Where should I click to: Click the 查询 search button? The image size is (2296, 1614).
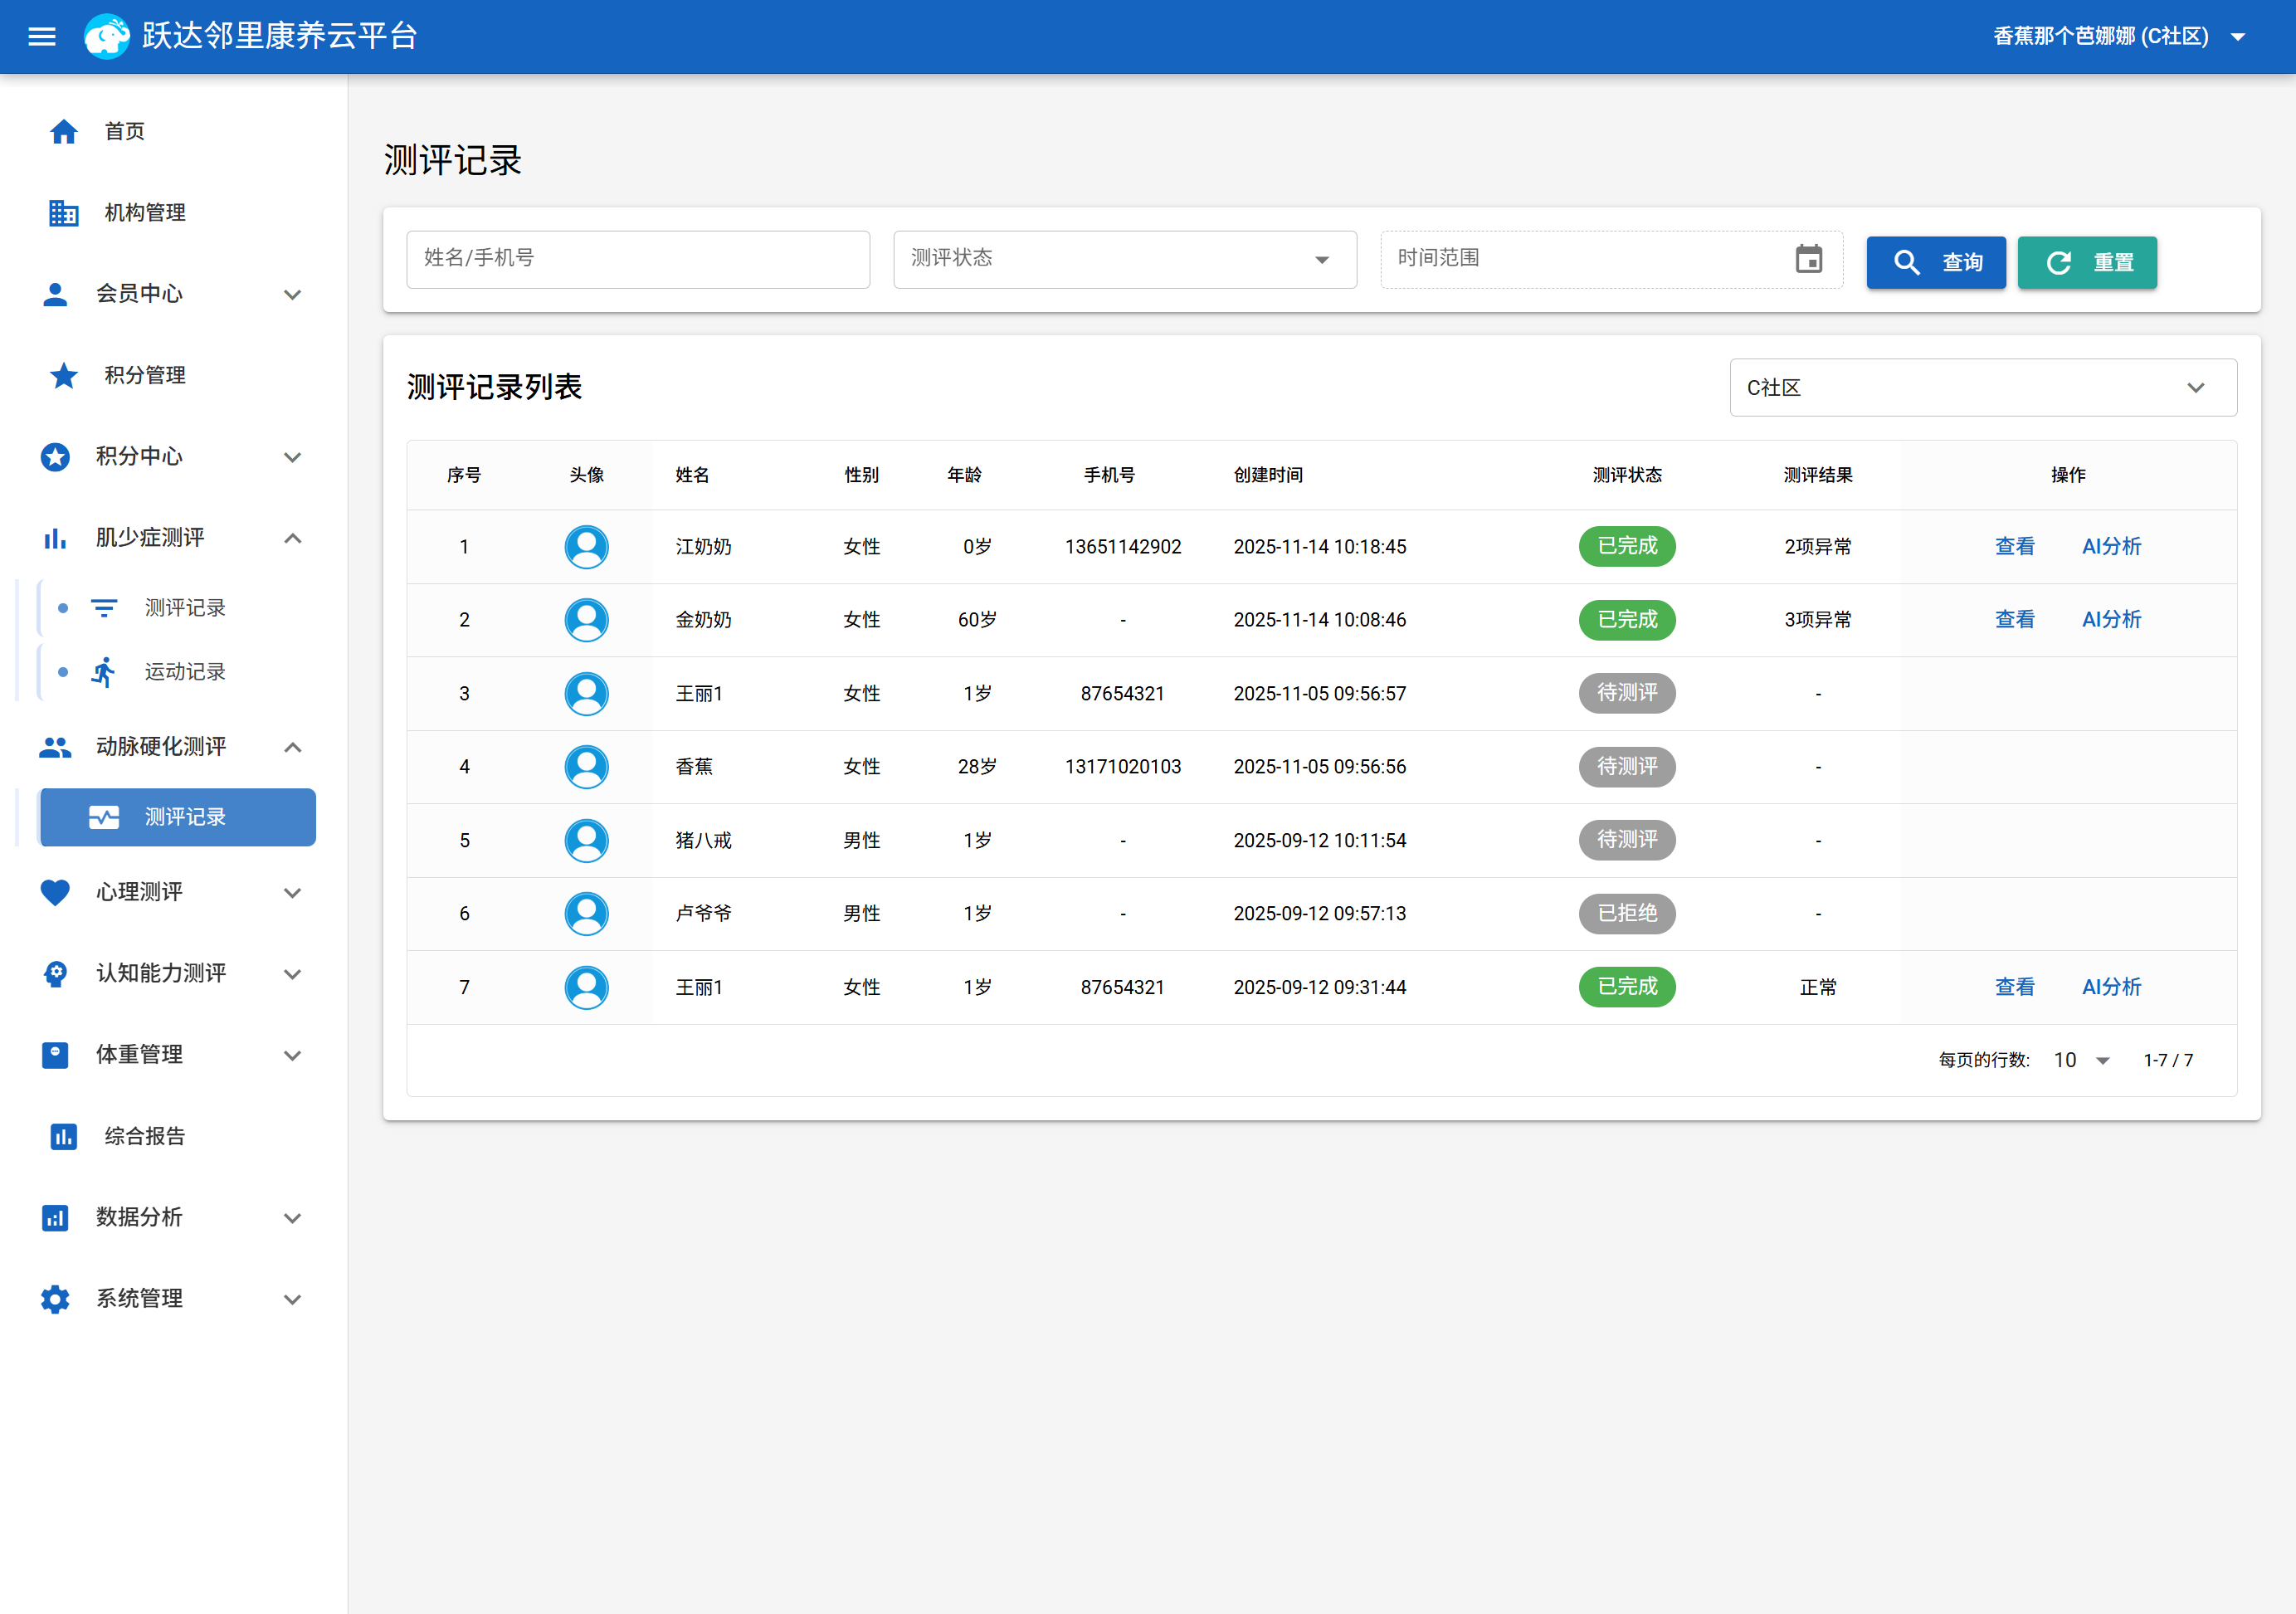(x=1936, y=263)
